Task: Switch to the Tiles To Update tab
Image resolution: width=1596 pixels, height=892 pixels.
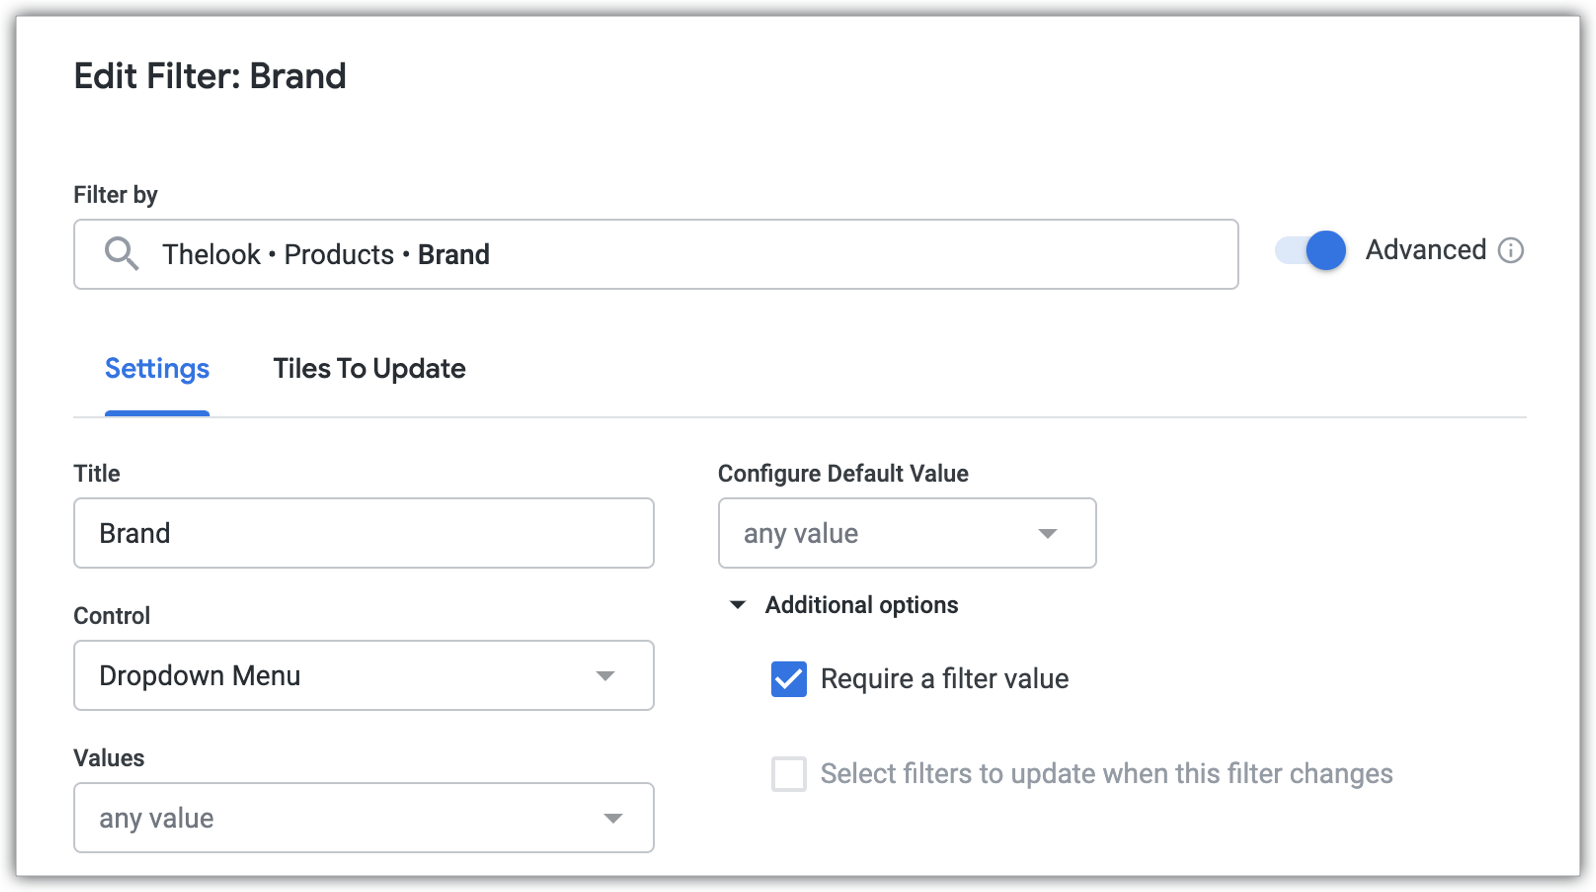Action: pos(369,369)
